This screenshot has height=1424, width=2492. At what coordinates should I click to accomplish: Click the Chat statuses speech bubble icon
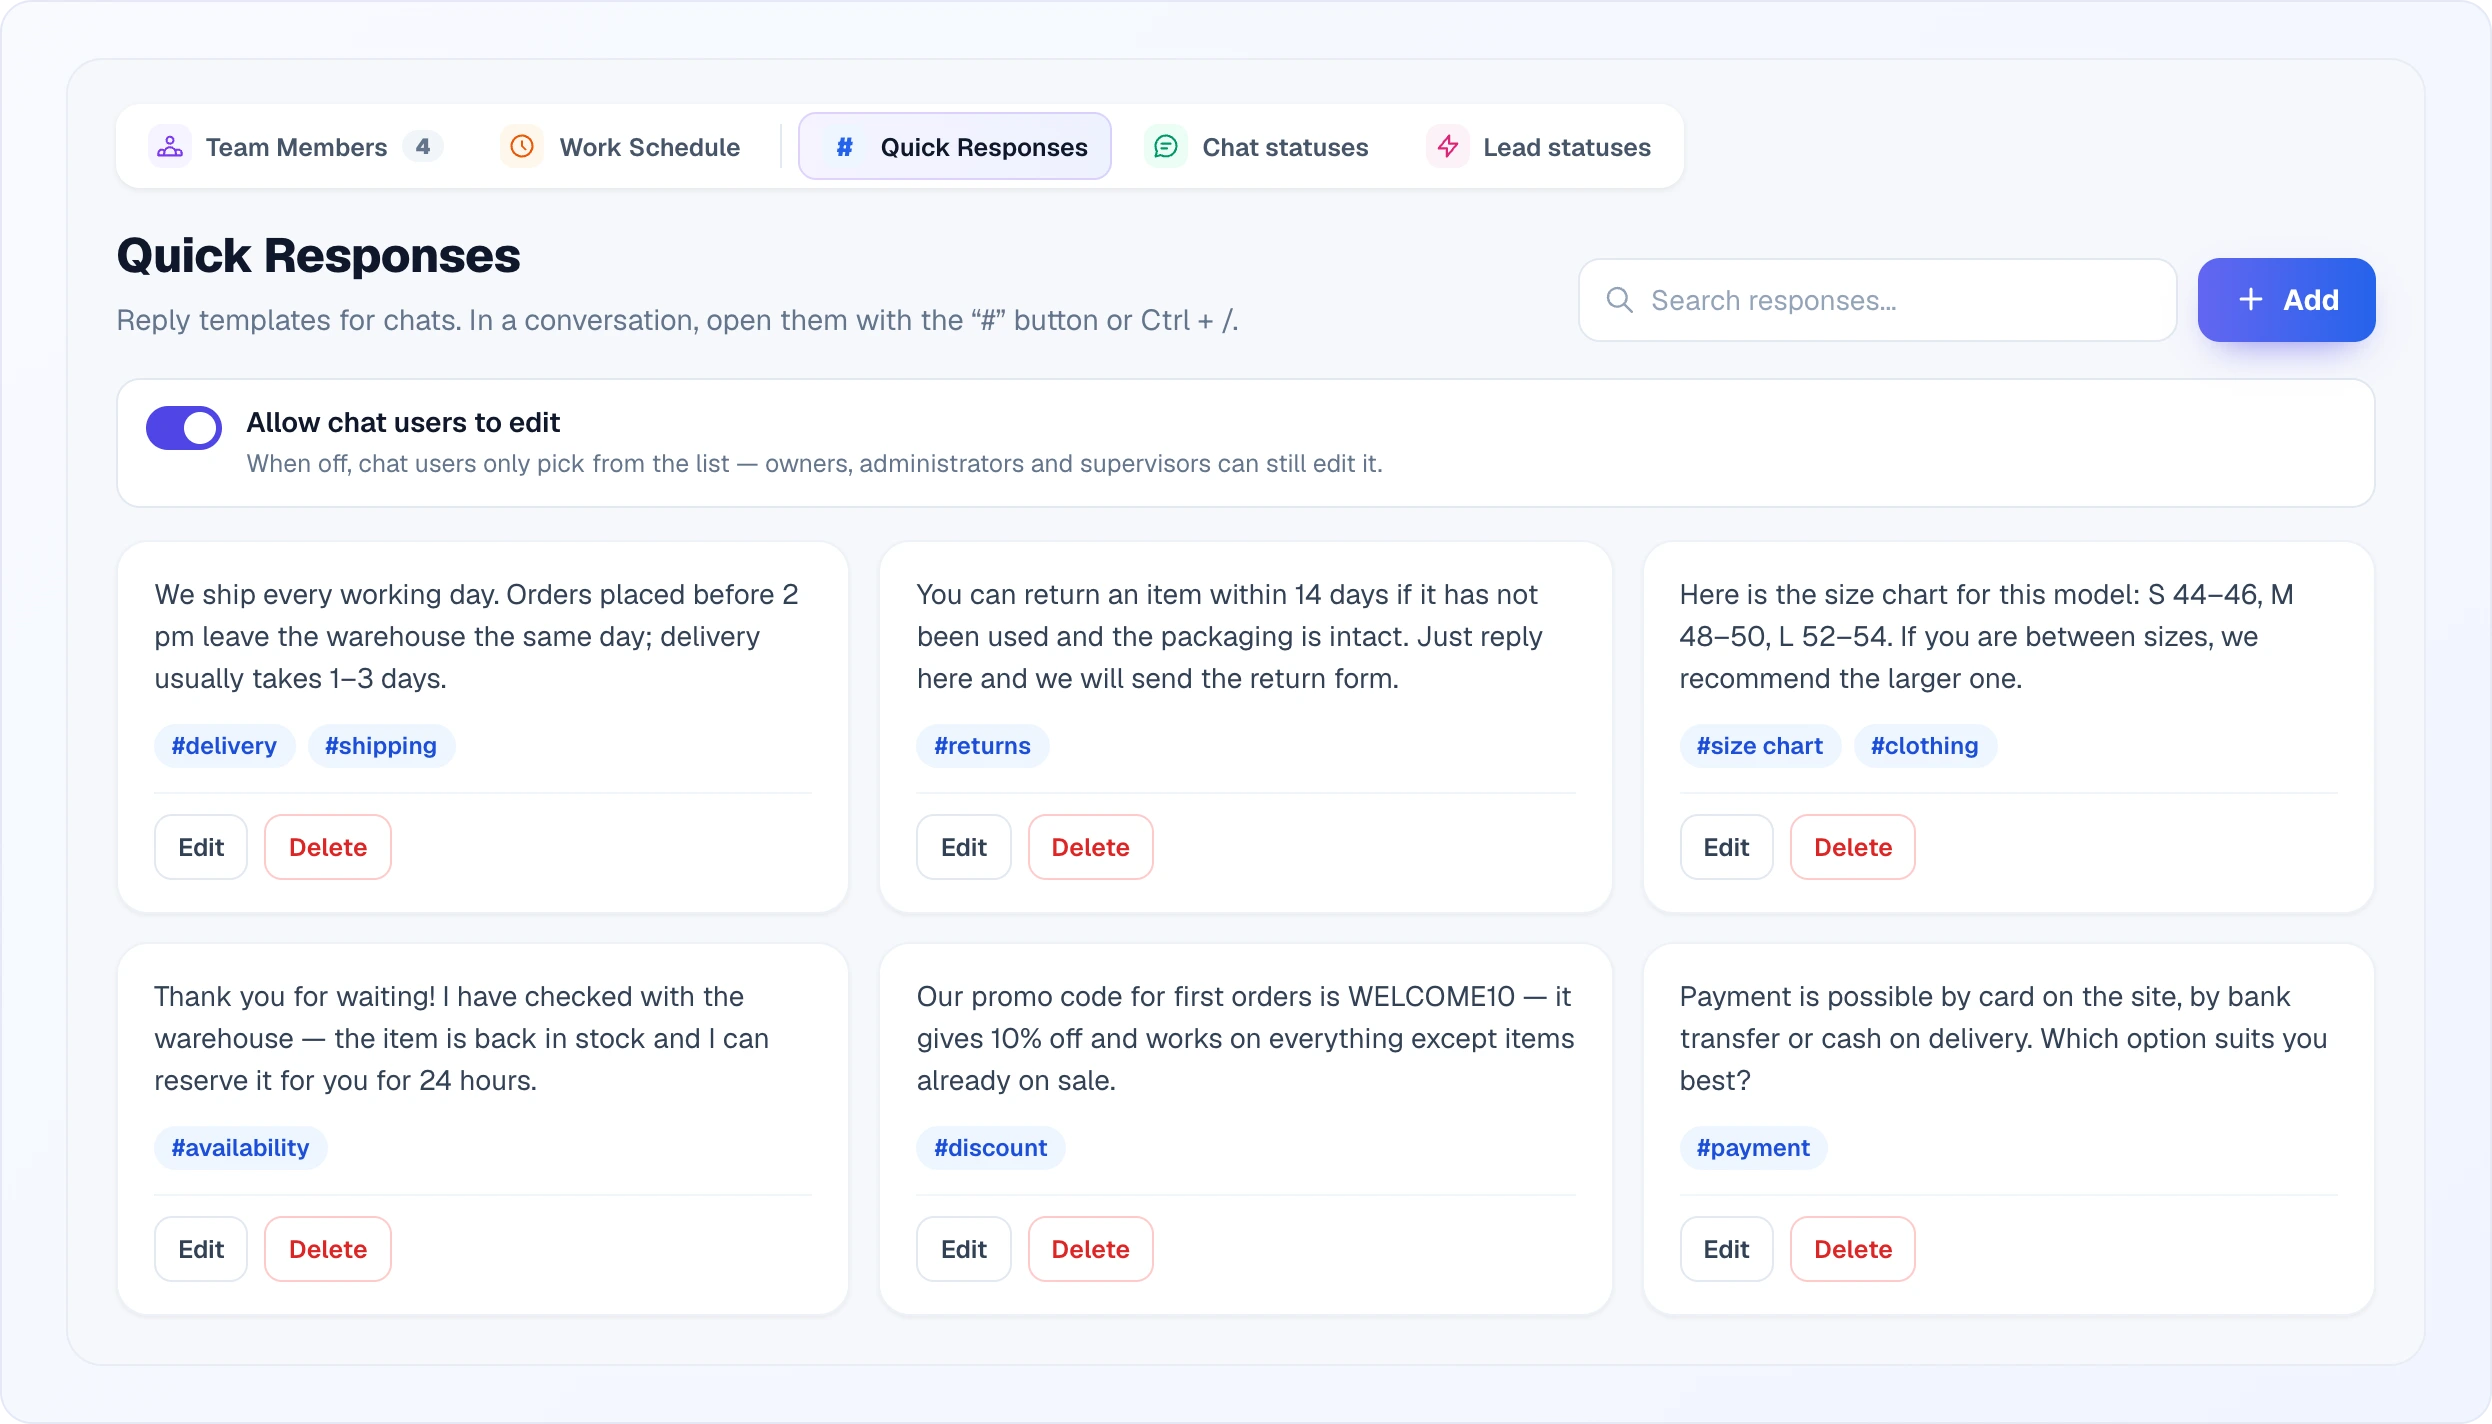(x=1165, y=147)
